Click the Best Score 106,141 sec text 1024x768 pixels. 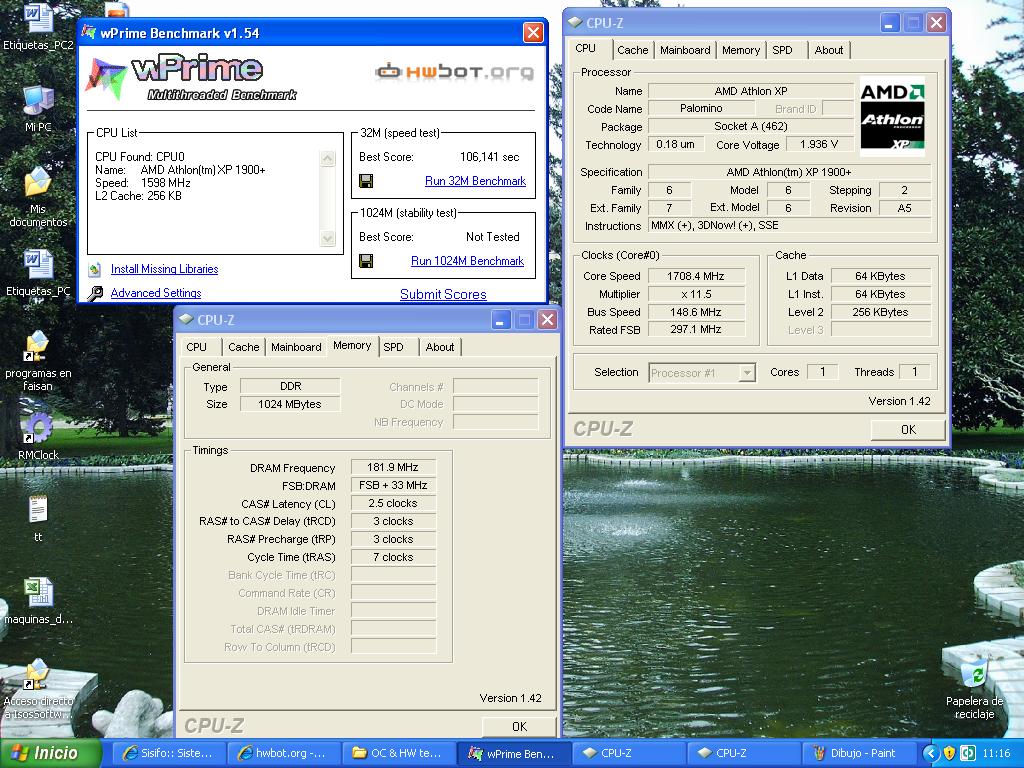tap(490, 157)
